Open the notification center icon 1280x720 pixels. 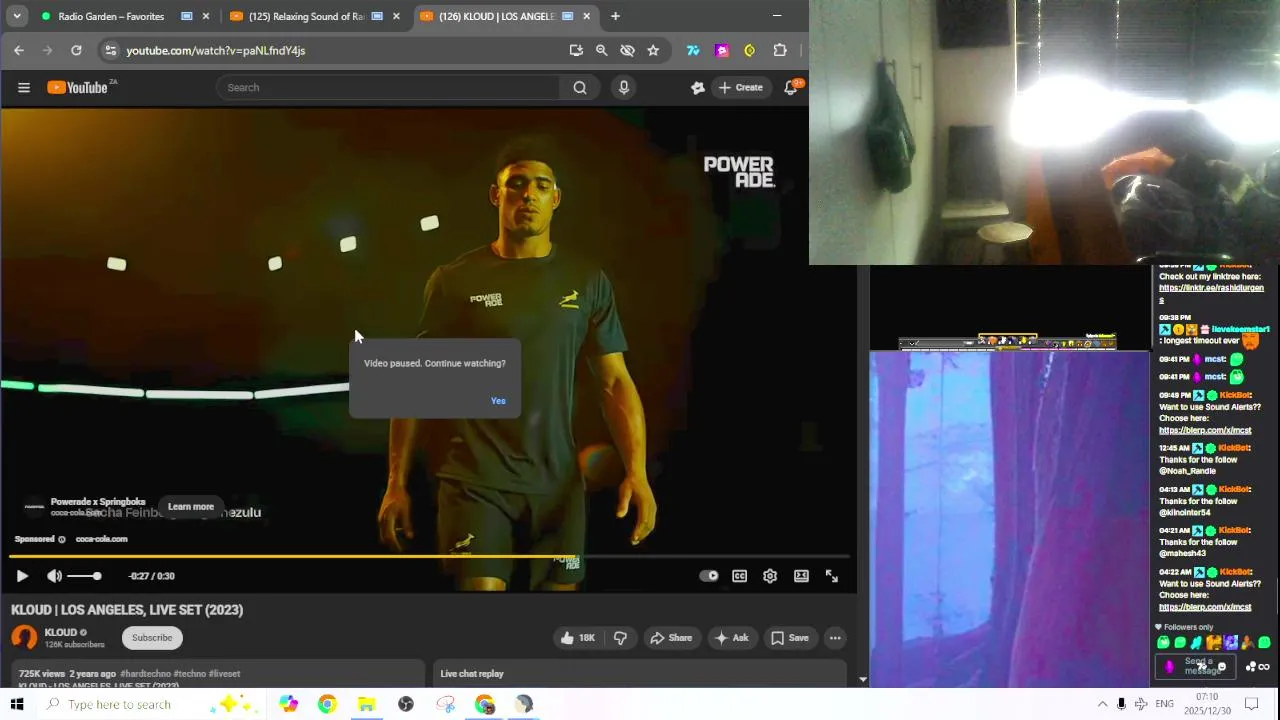point(1251,704)
